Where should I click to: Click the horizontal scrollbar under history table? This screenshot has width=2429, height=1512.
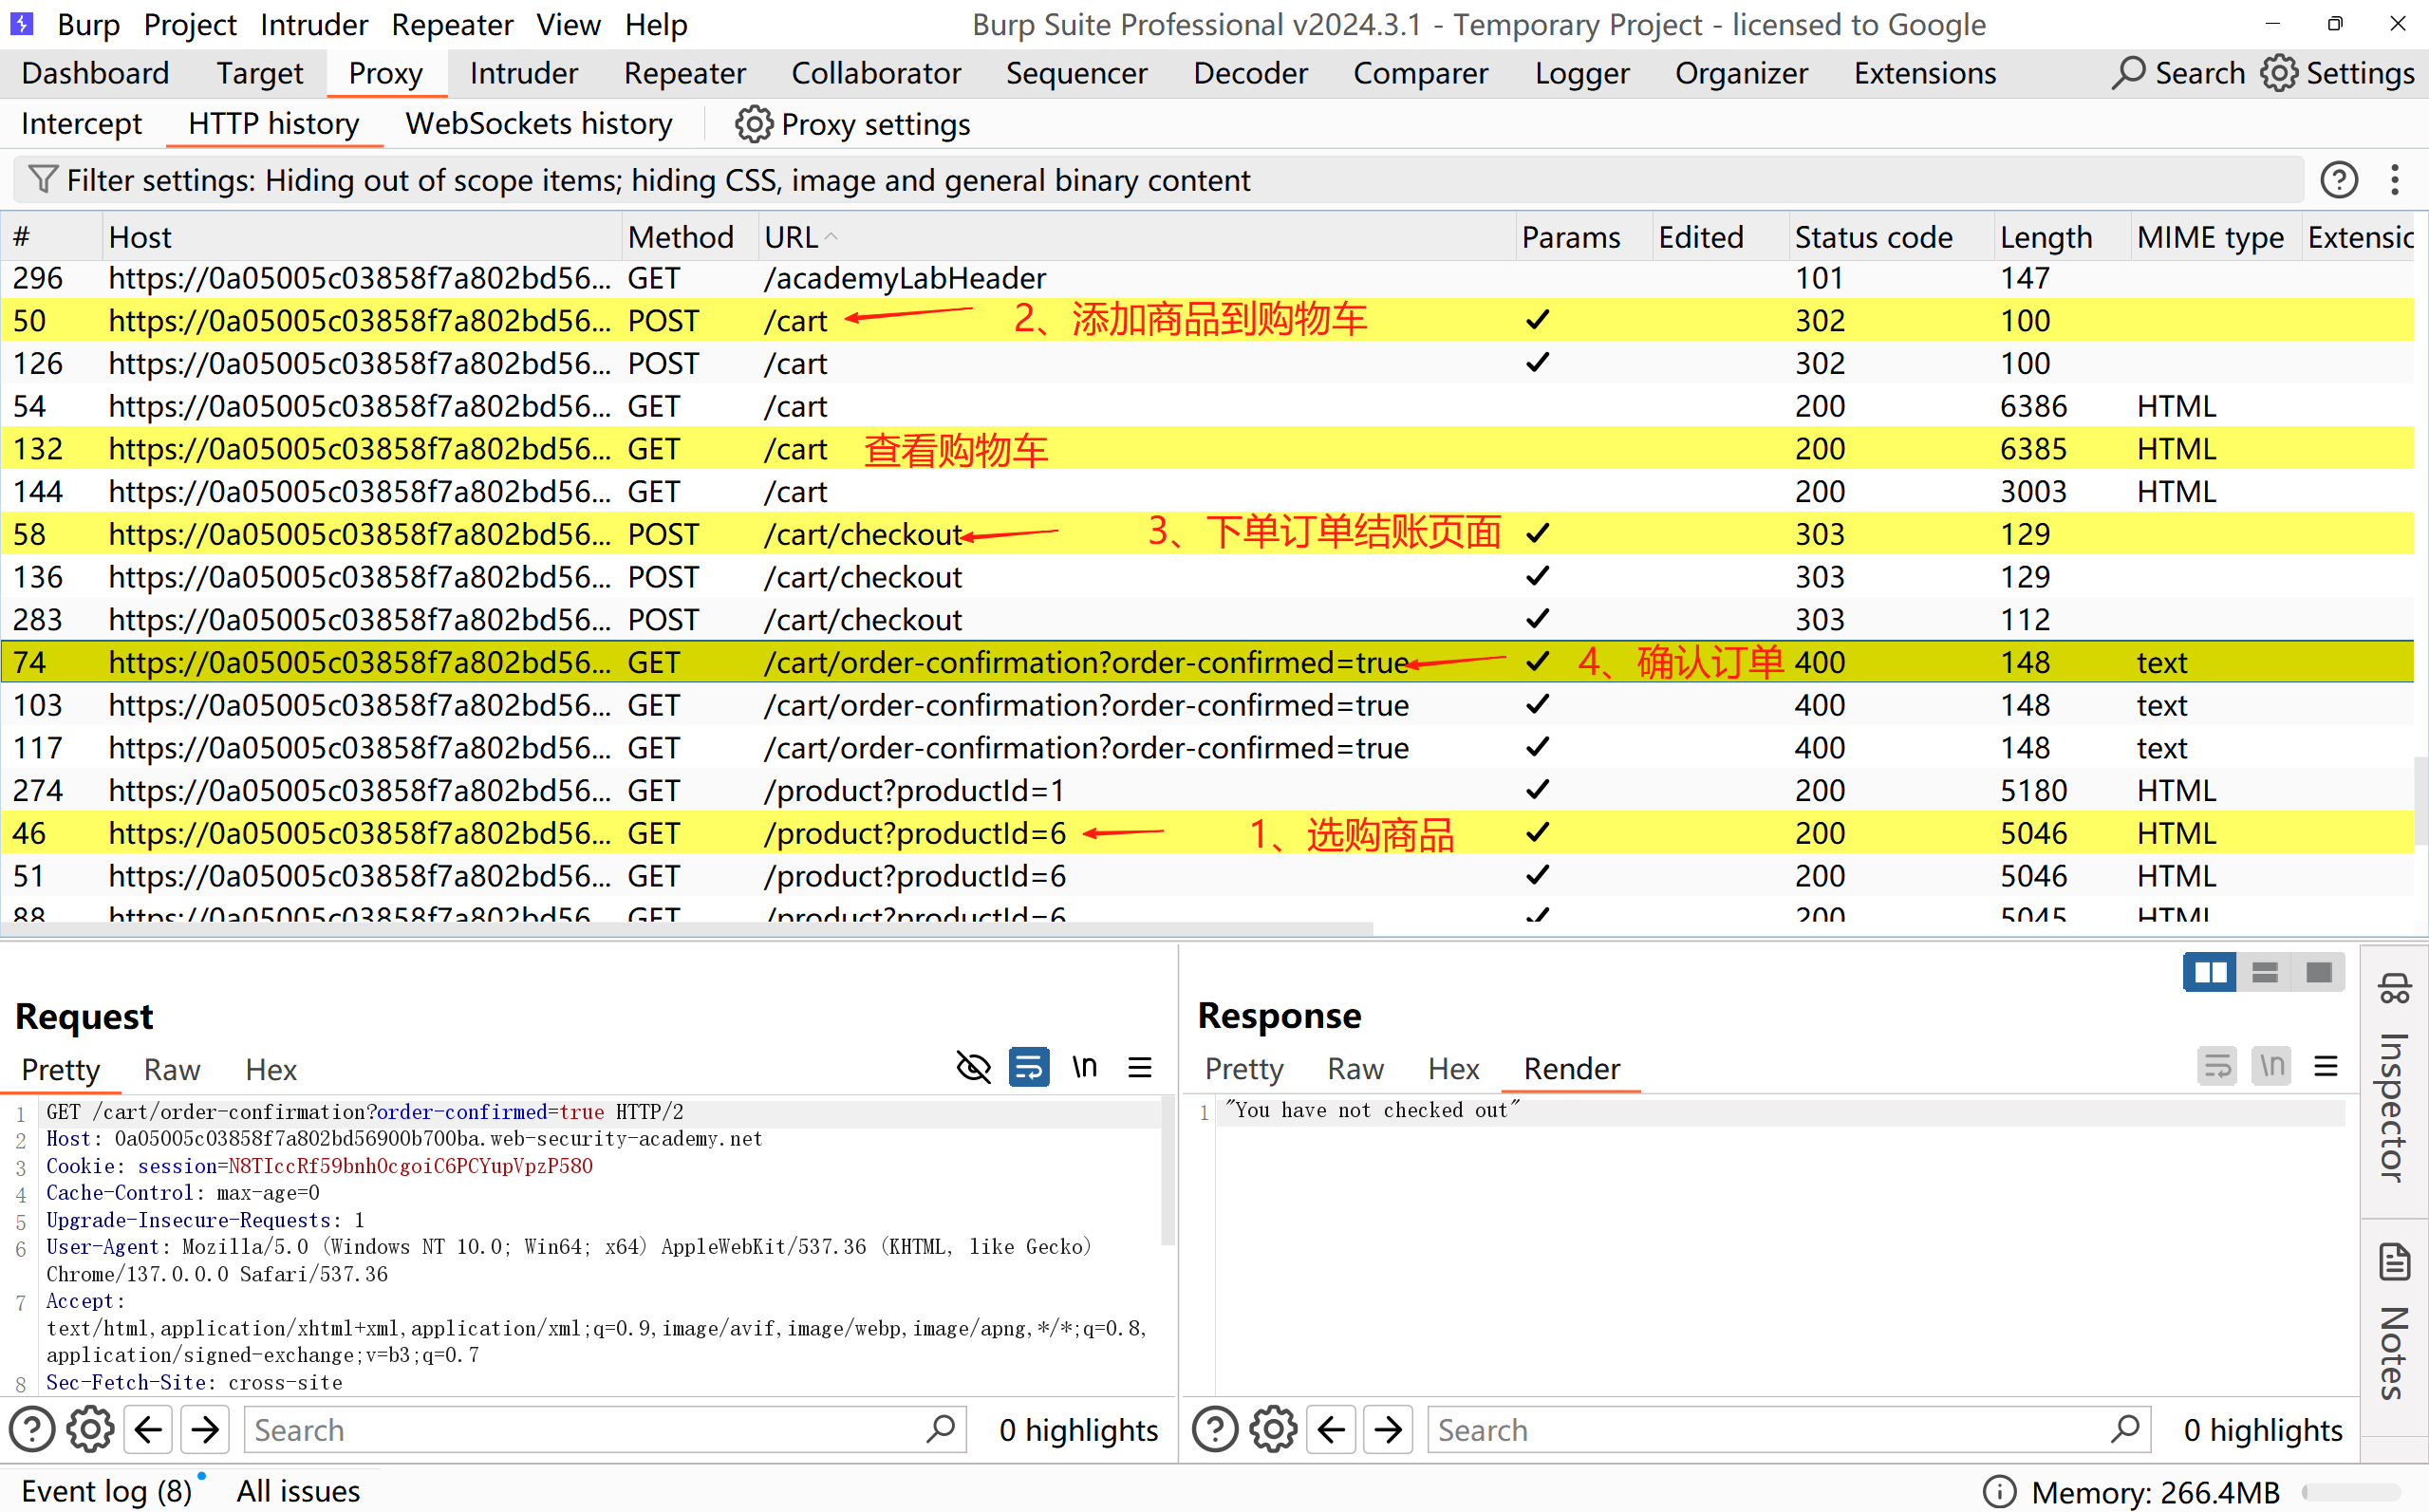point(686,929)
